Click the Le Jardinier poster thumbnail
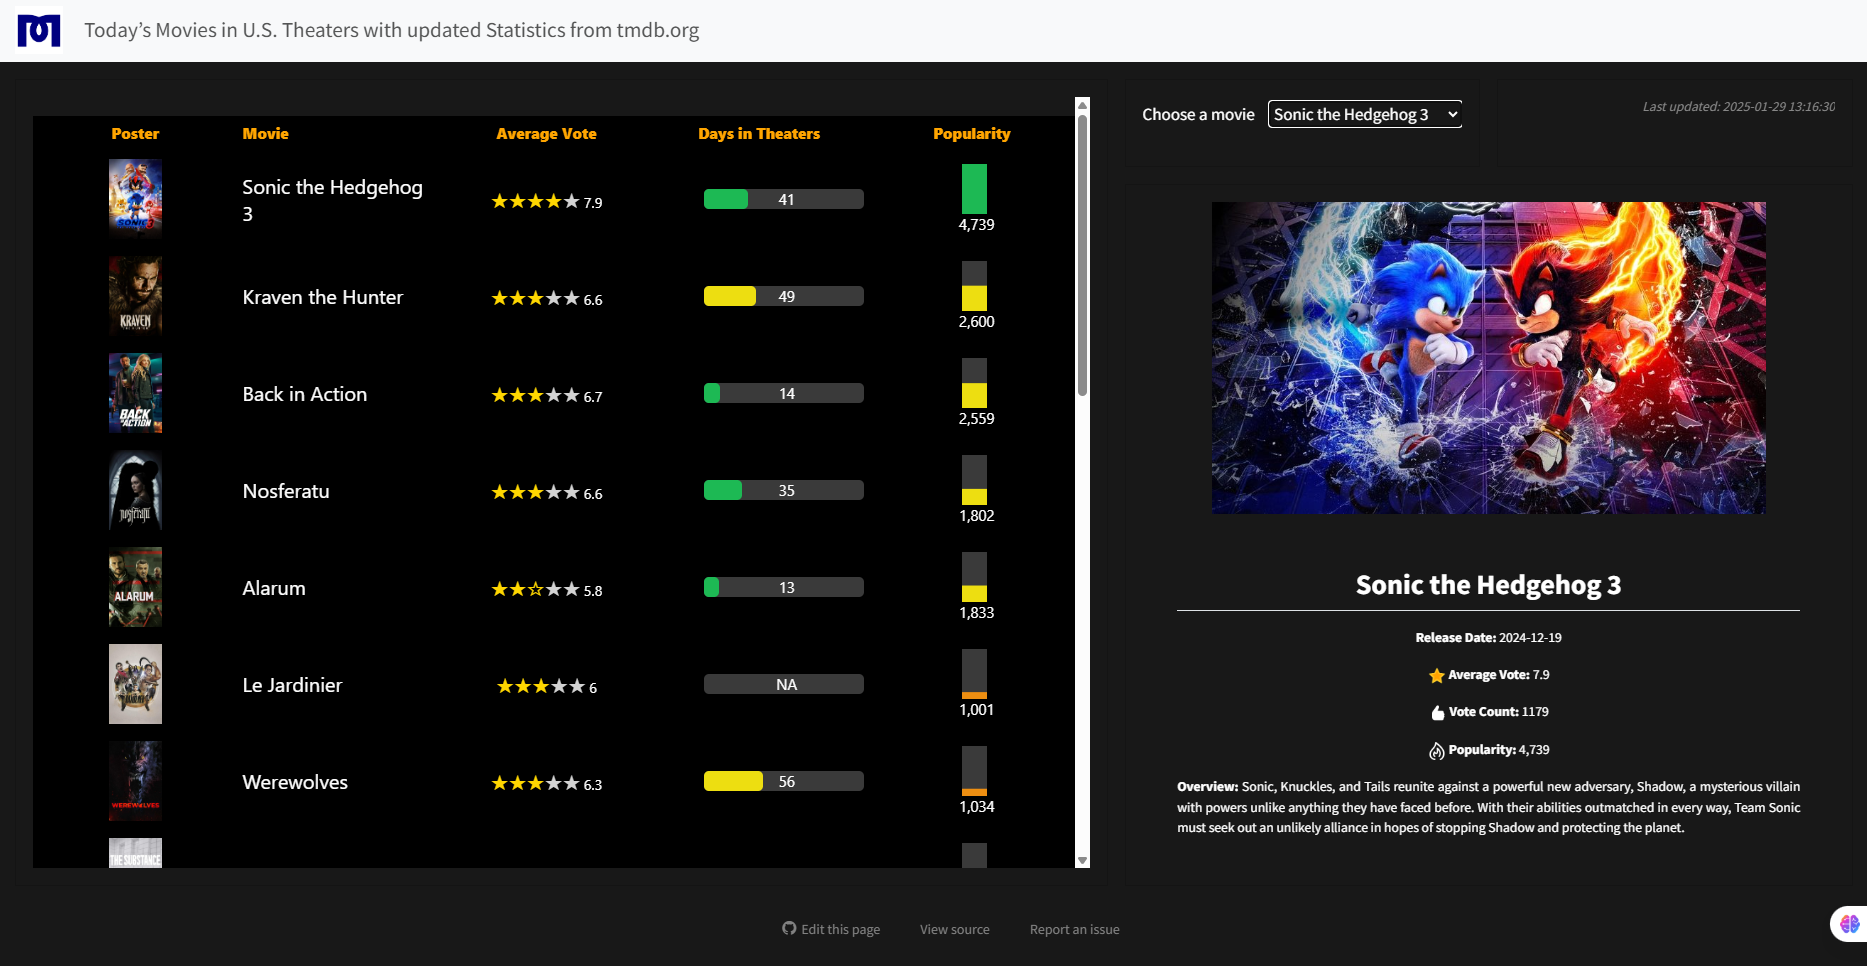 click(135, 682)
